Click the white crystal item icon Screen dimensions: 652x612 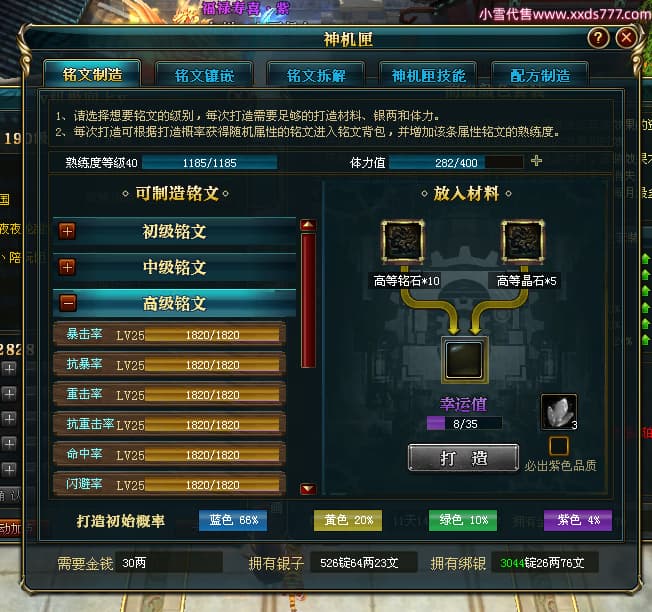click(x=558, y=412)
